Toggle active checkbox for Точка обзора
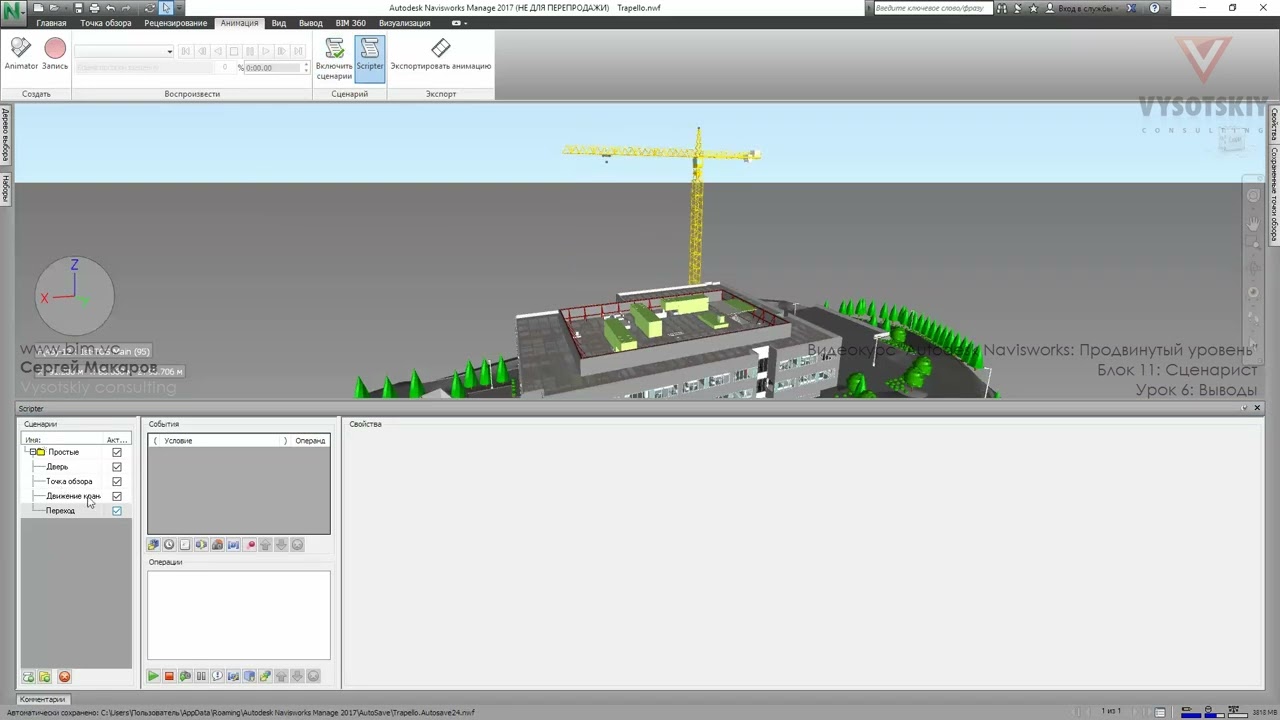This screenshot has height=720, width=1280. click(x=117, y=481)
